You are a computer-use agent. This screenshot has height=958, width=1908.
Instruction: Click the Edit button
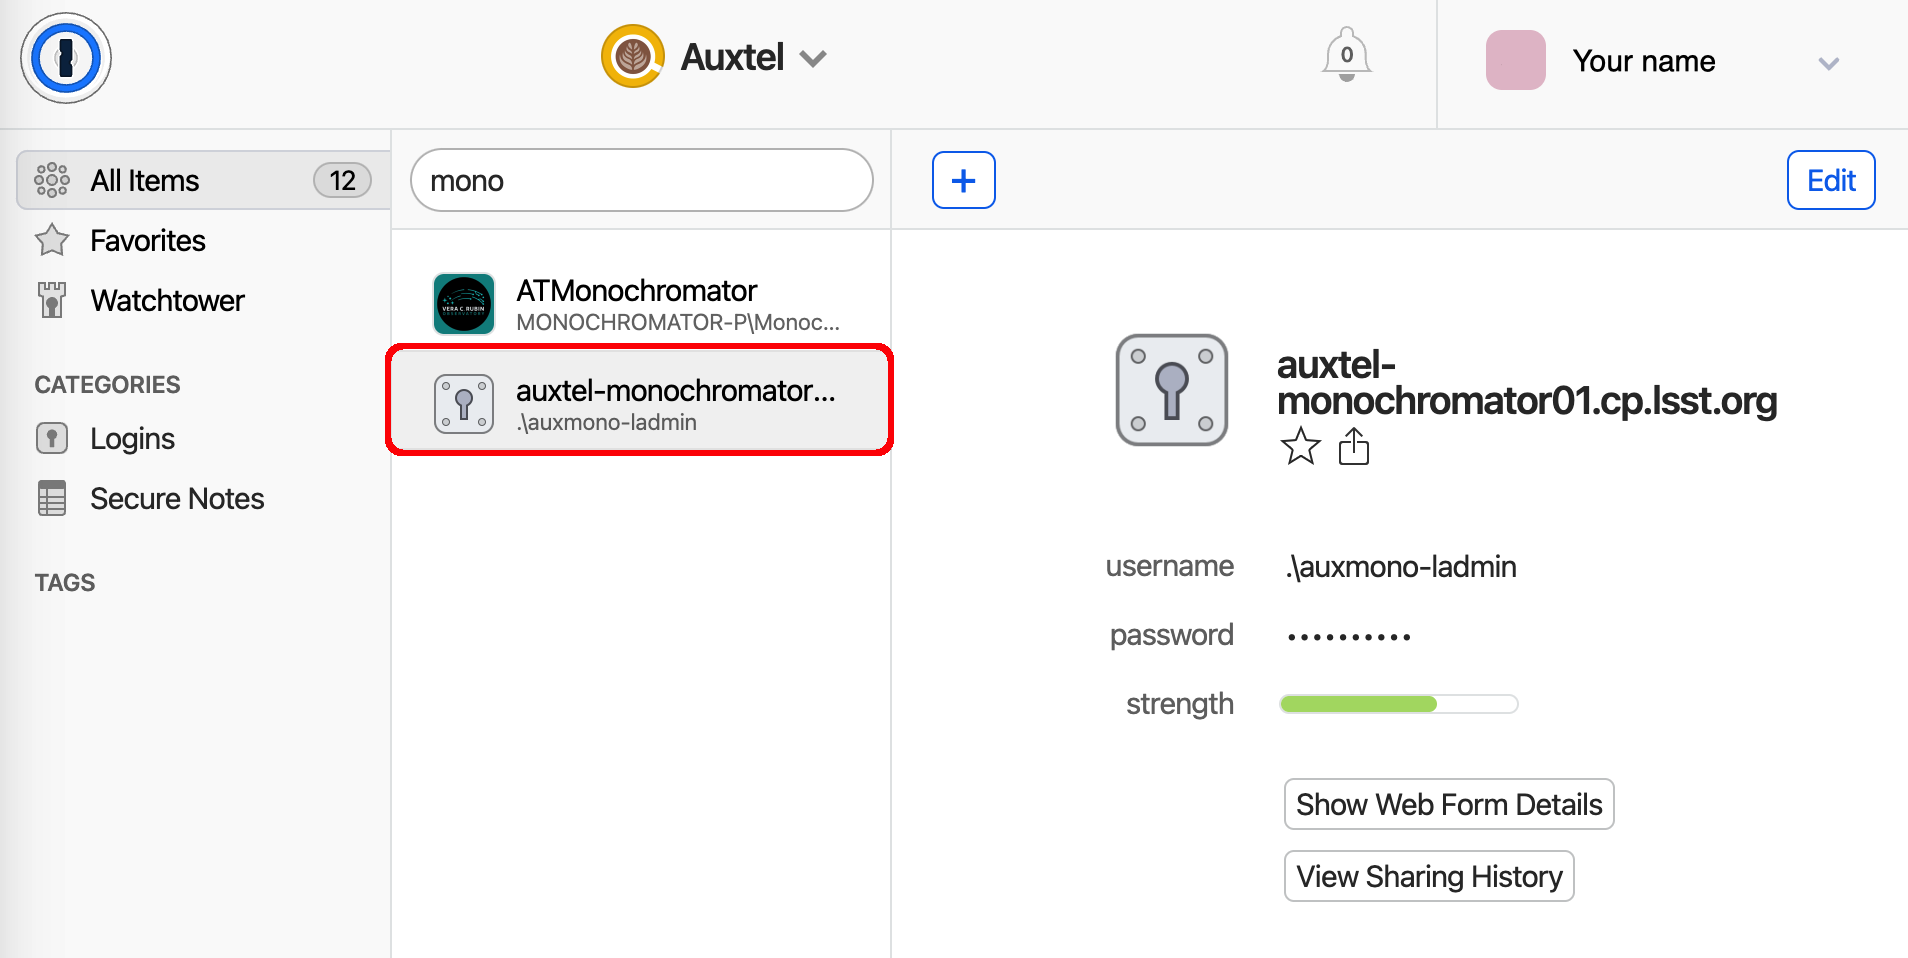coord(1830,180)
